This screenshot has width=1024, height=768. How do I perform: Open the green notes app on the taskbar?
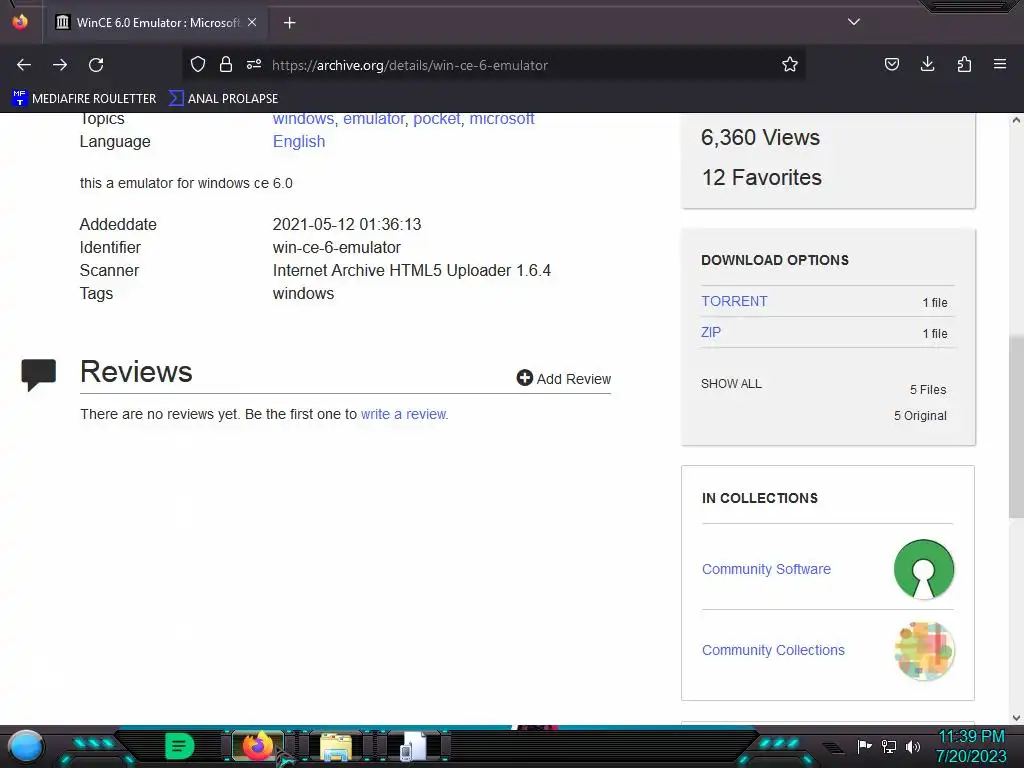179,746
